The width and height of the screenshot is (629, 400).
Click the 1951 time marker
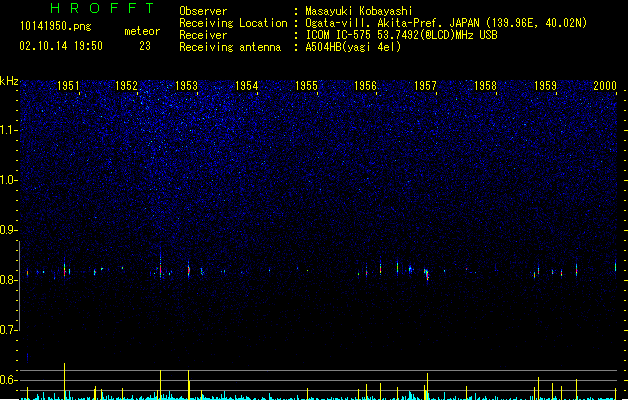(68, 85)
